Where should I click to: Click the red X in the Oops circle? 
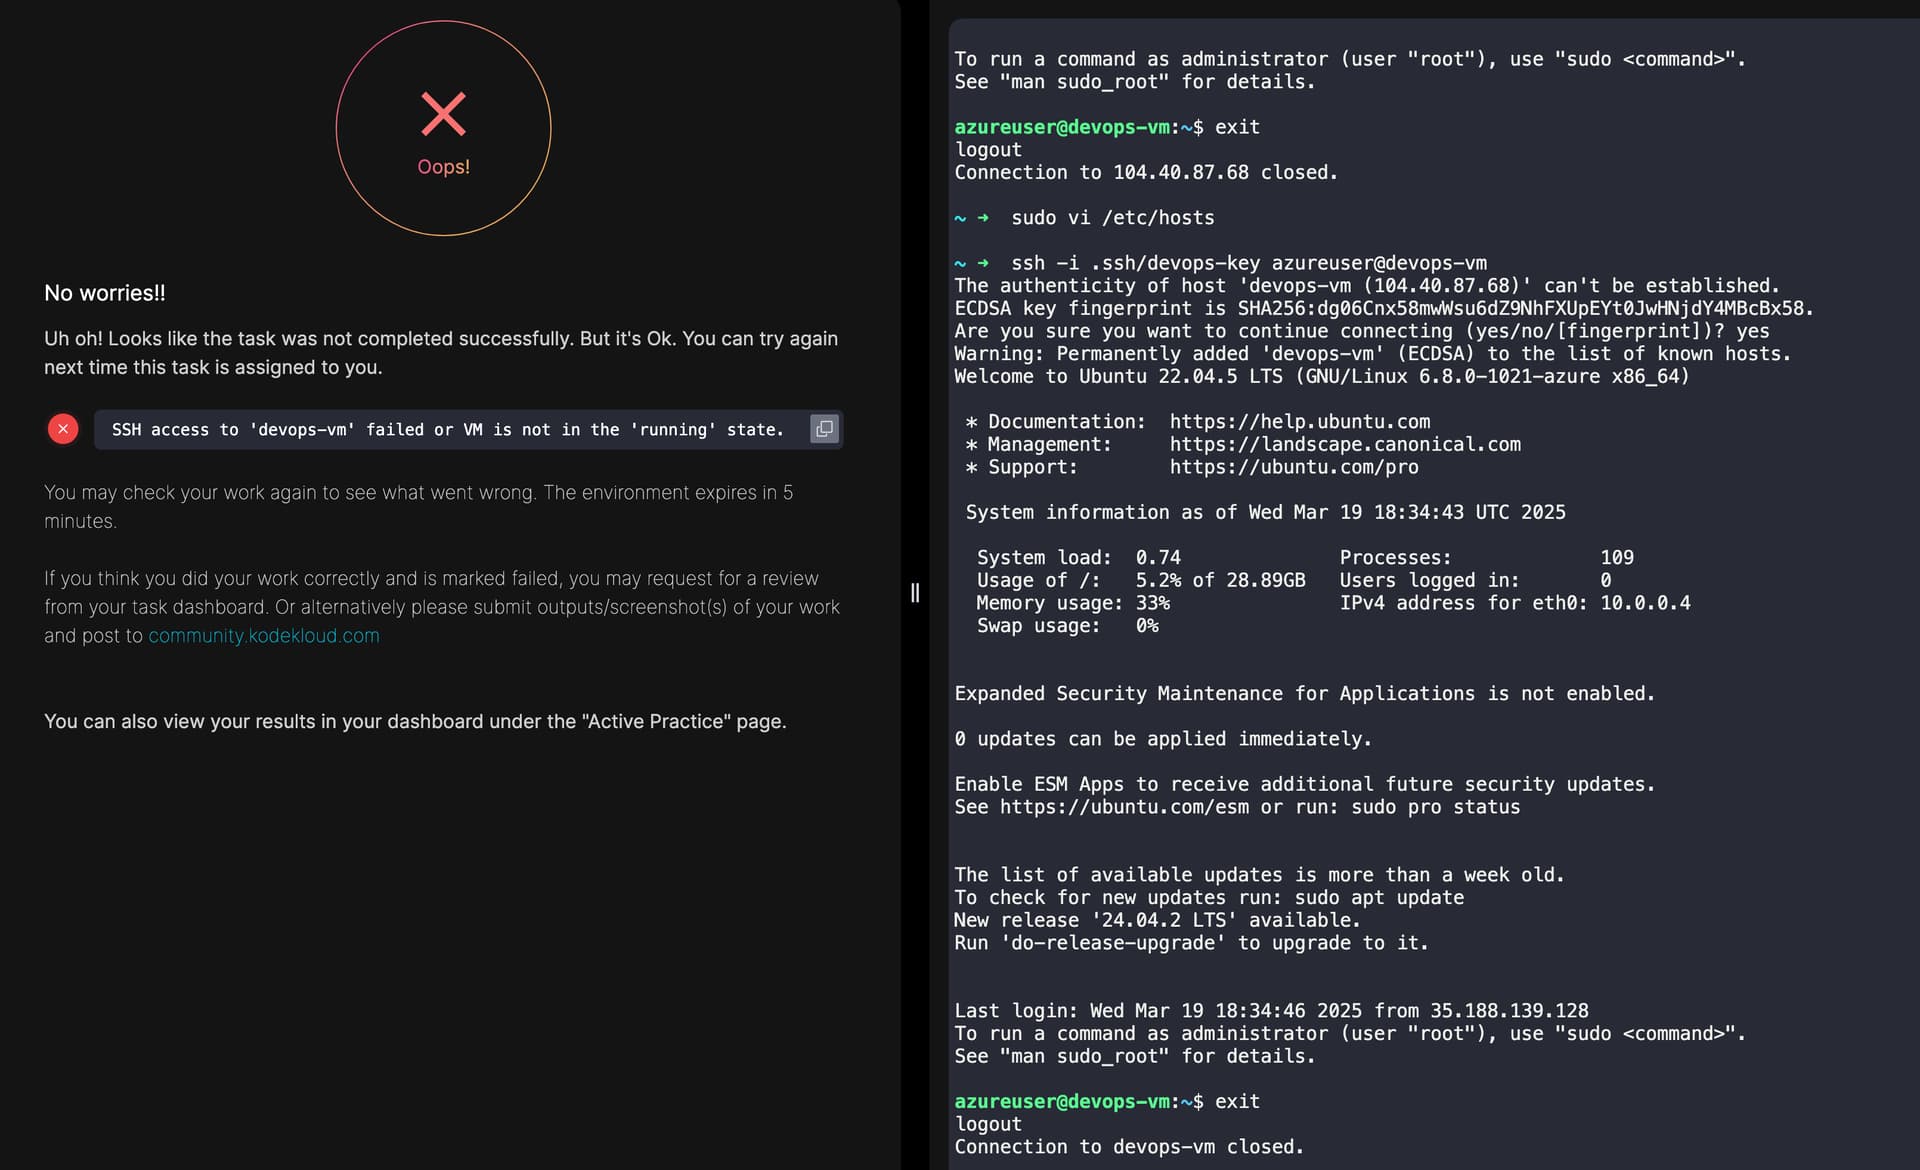tap(443, 114)
